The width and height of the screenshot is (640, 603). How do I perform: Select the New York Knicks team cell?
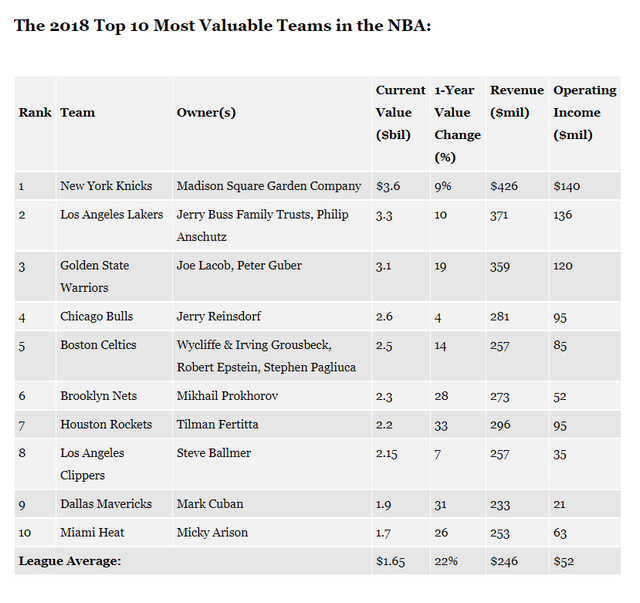(x=106, y=186)
